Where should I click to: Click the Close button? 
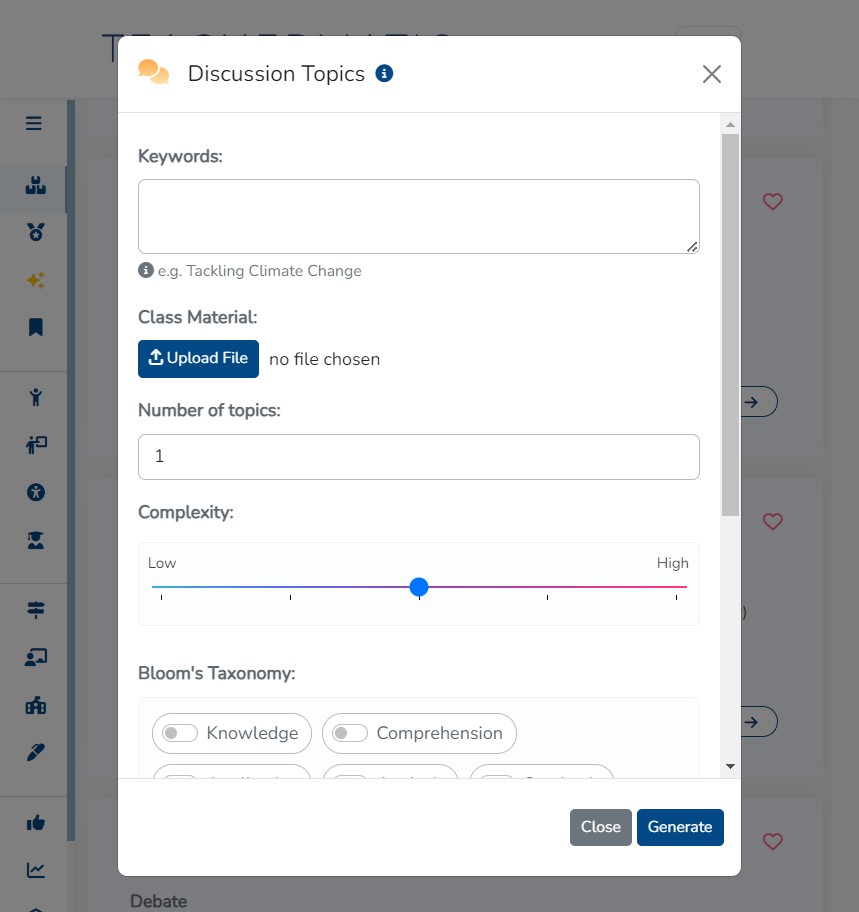[600, 827]
